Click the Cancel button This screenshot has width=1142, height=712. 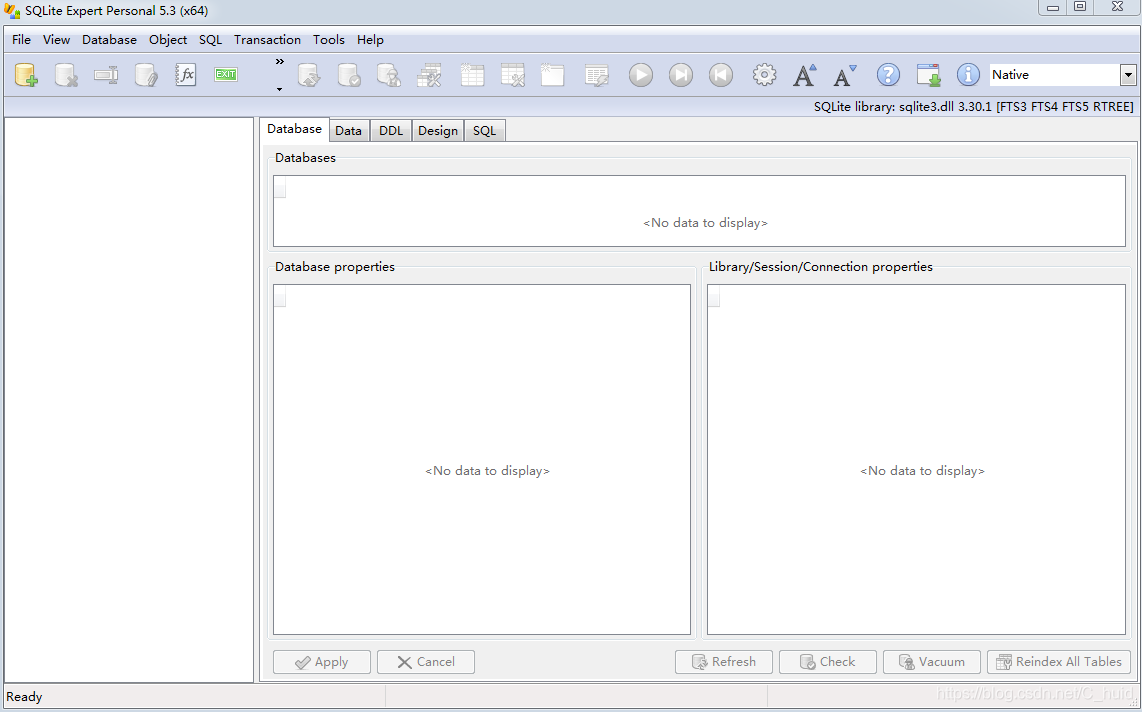[x=426, y=662]
